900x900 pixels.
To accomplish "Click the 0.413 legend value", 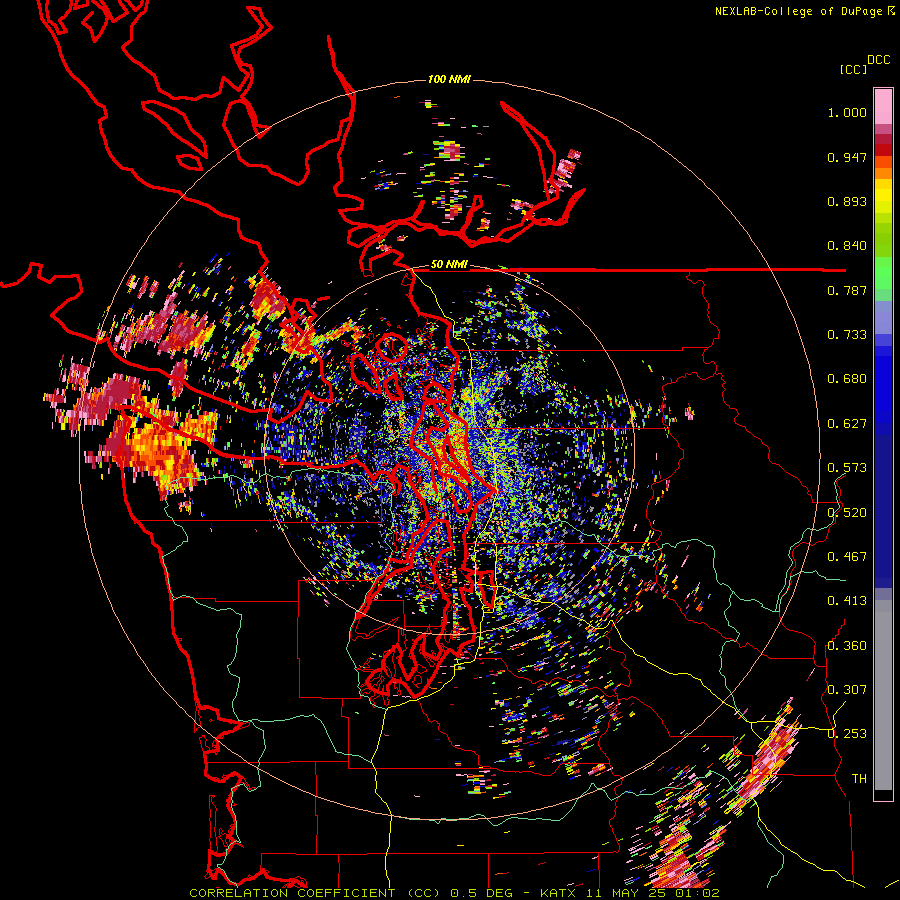I will click(847, 601).
